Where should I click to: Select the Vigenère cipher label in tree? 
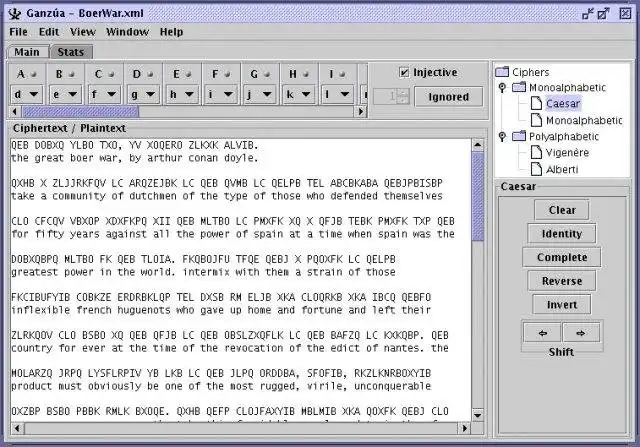[568, 153]
